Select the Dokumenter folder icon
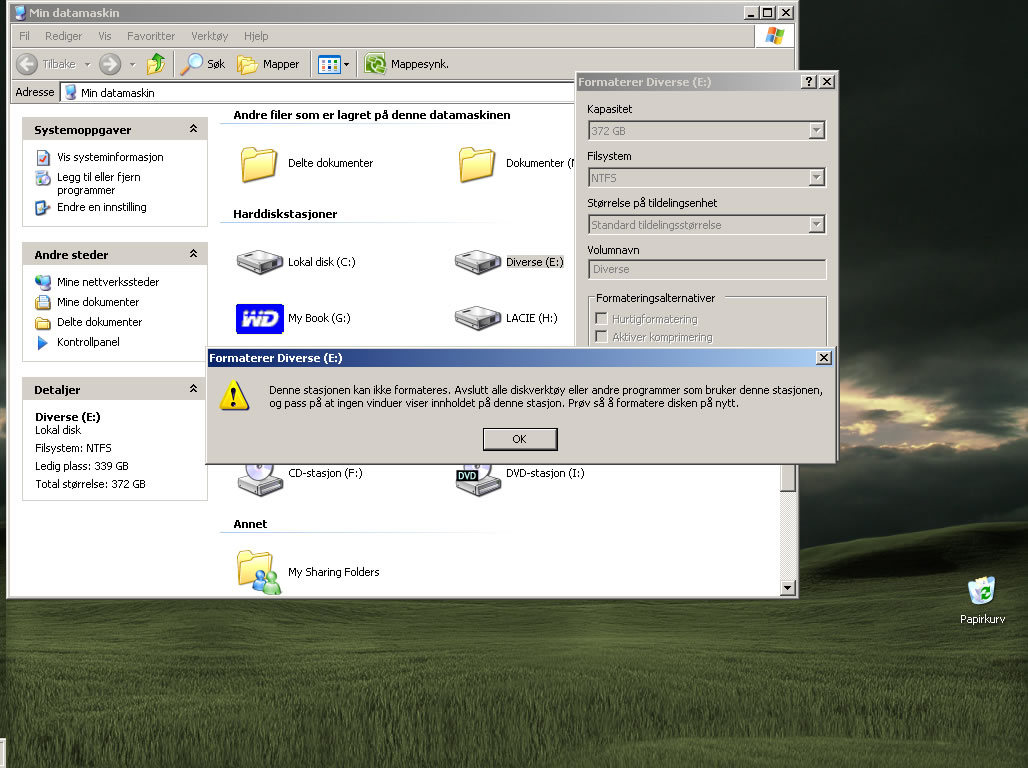The height and width of the screenshot is (768, 1028). tap(477, 163)
